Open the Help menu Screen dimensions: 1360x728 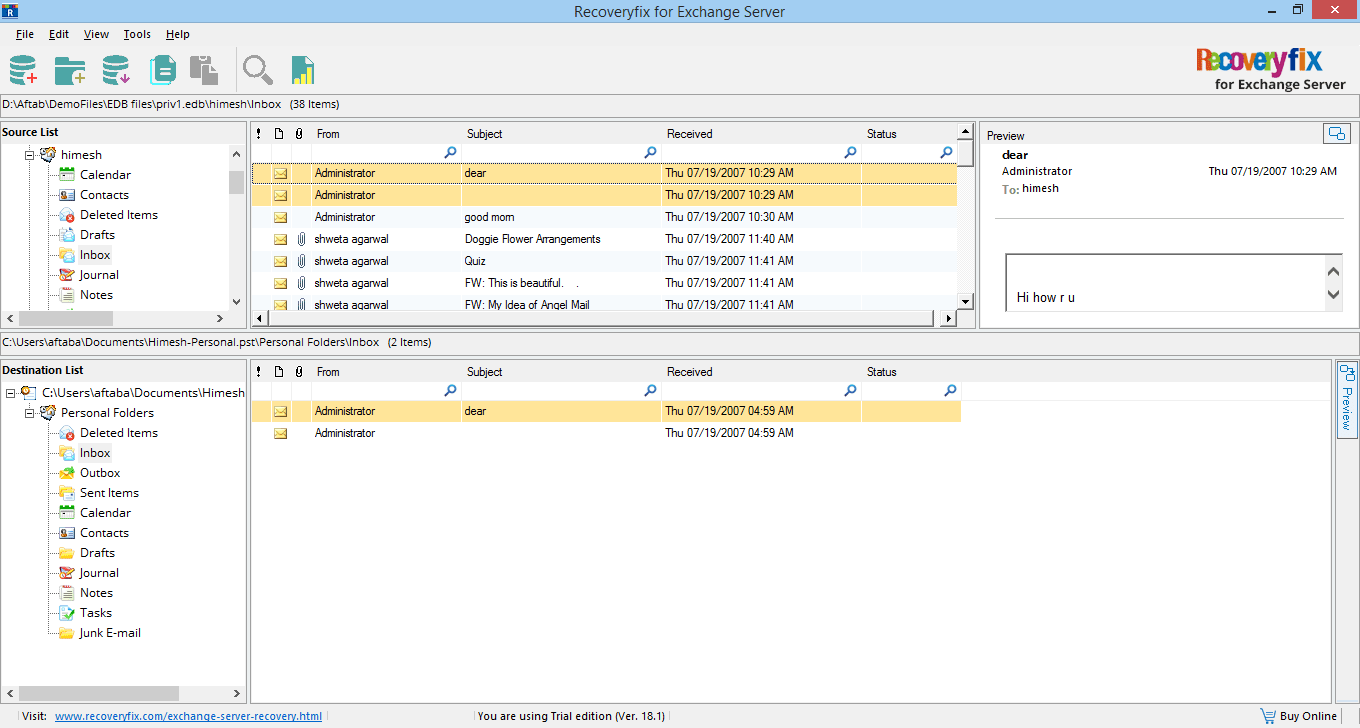coord(178,34)
